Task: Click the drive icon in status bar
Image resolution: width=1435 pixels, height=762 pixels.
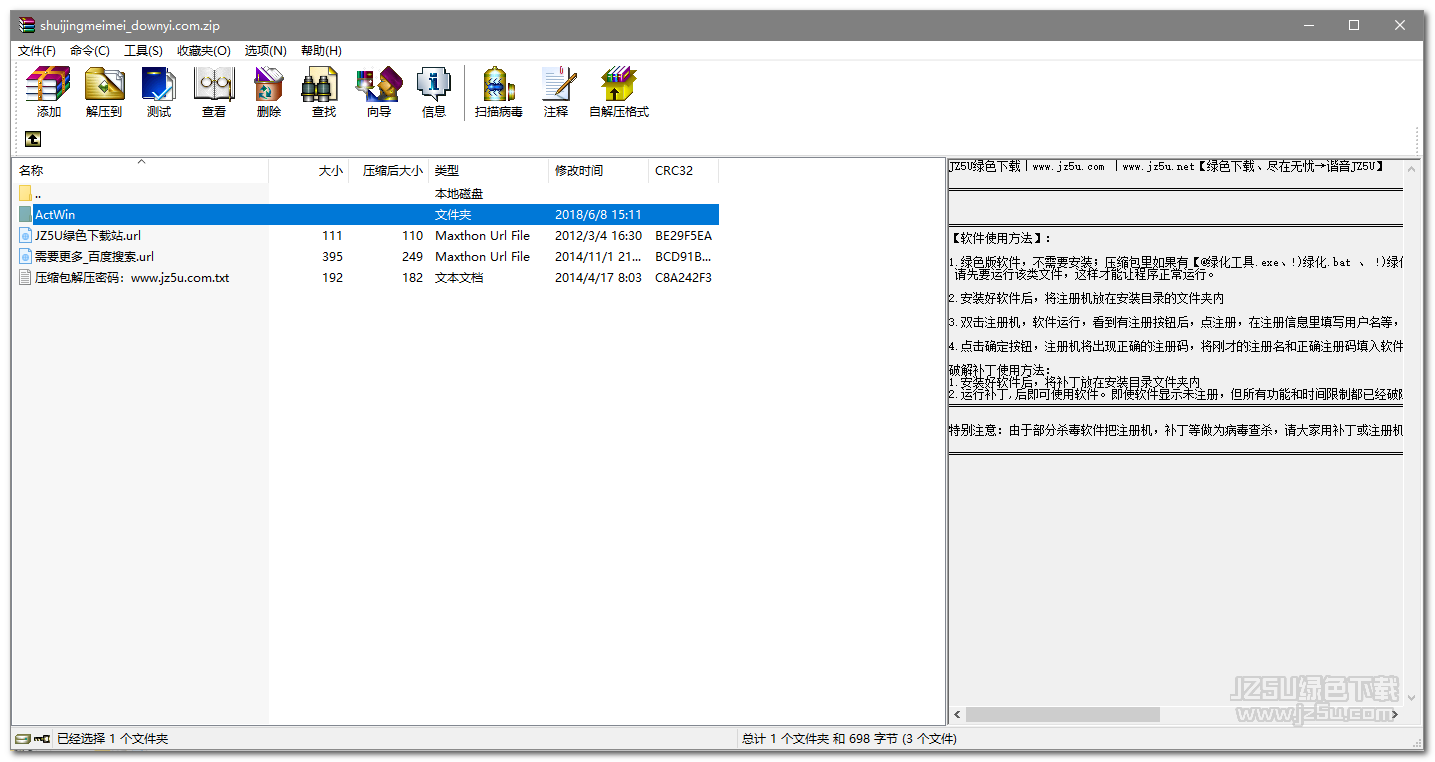Action: coord(22,739)
